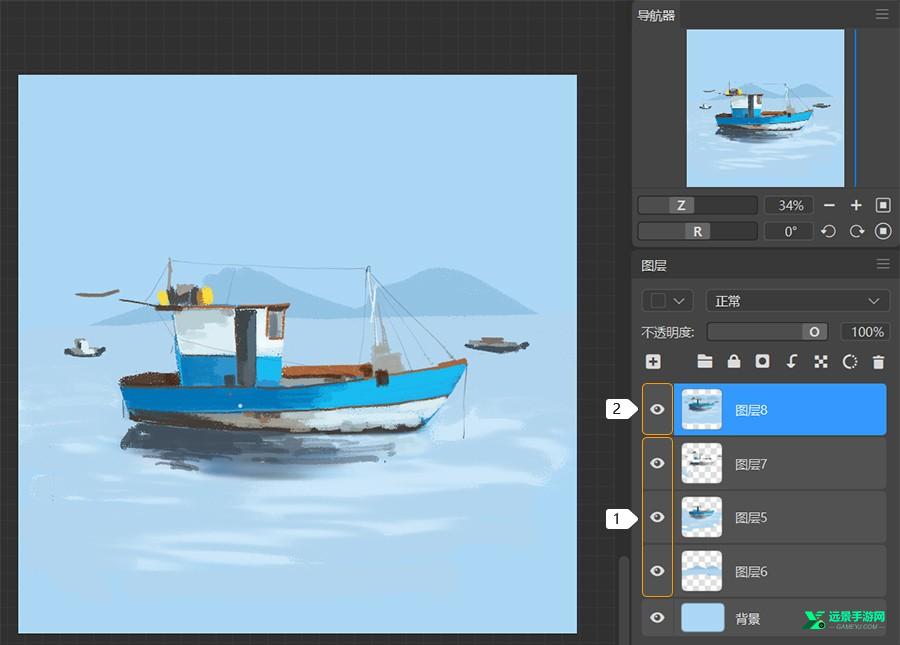Click the 0° rotation value field
Screen dimensions: 900x645
click(790, 231)
